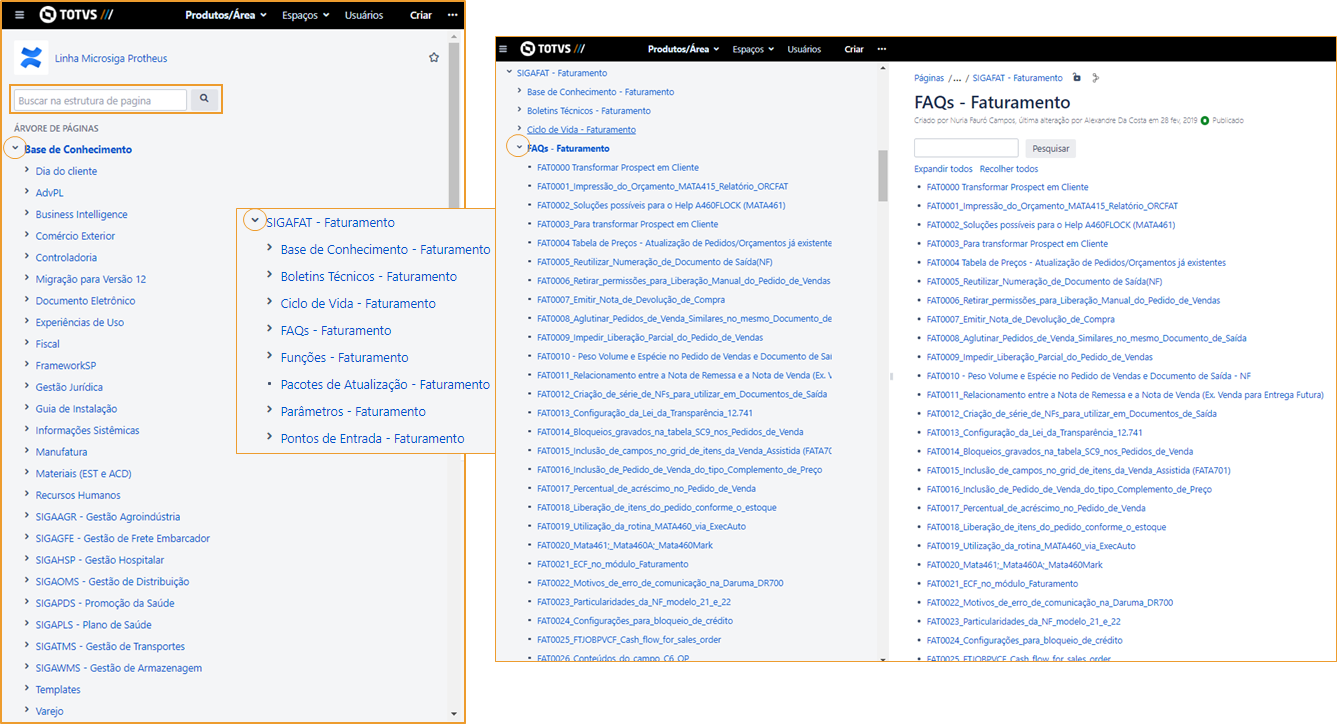Expand the Templates tree node
The width and height of the screenshot is (1337, 724).
[x=27, y=689]
